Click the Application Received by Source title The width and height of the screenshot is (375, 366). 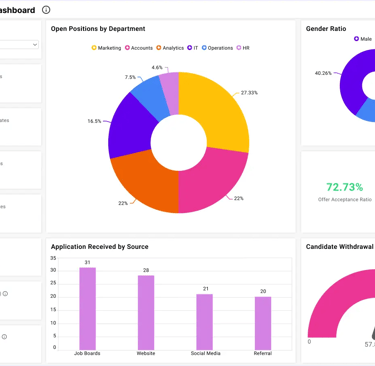coord(100,247)
